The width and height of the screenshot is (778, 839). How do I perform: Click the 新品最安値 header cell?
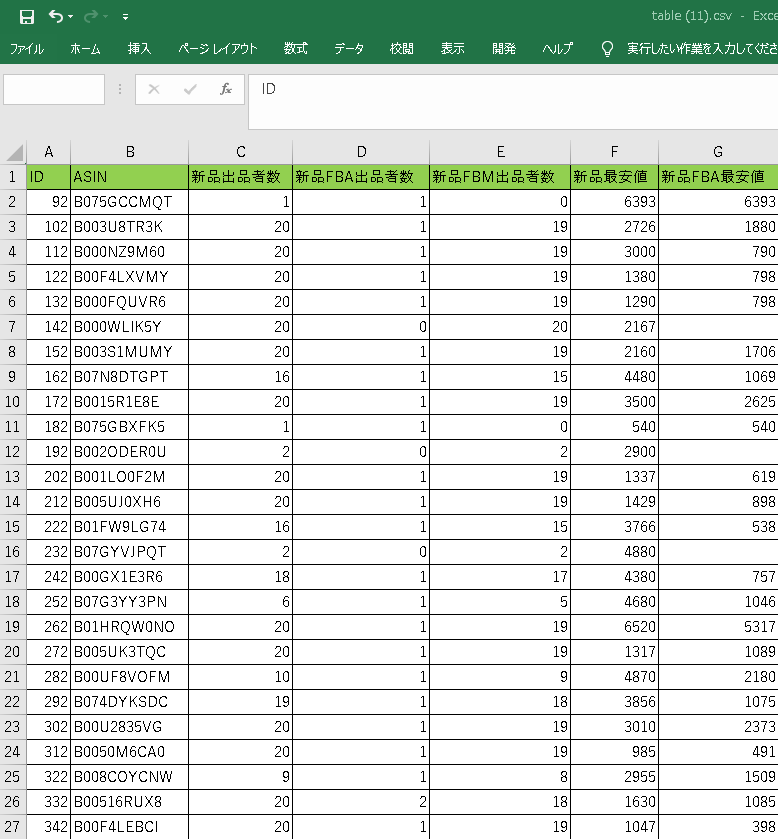(614, 177)
